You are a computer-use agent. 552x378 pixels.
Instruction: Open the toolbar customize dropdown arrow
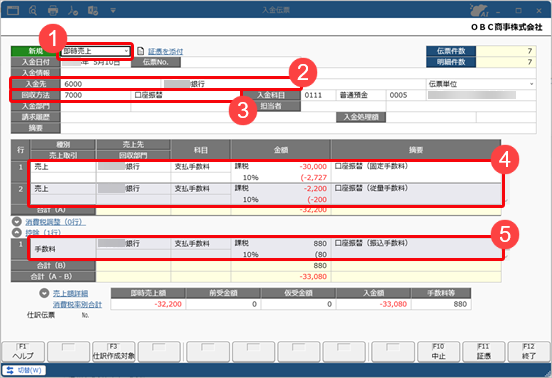coord(113,11)
